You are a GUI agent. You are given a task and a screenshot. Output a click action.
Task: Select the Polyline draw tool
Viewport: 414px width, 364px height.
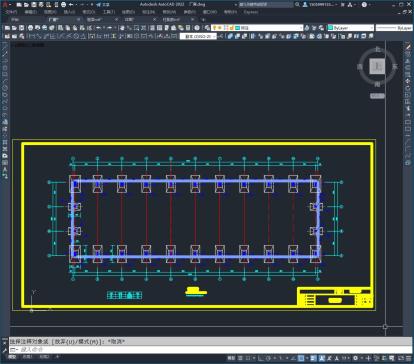click(5, 61)
